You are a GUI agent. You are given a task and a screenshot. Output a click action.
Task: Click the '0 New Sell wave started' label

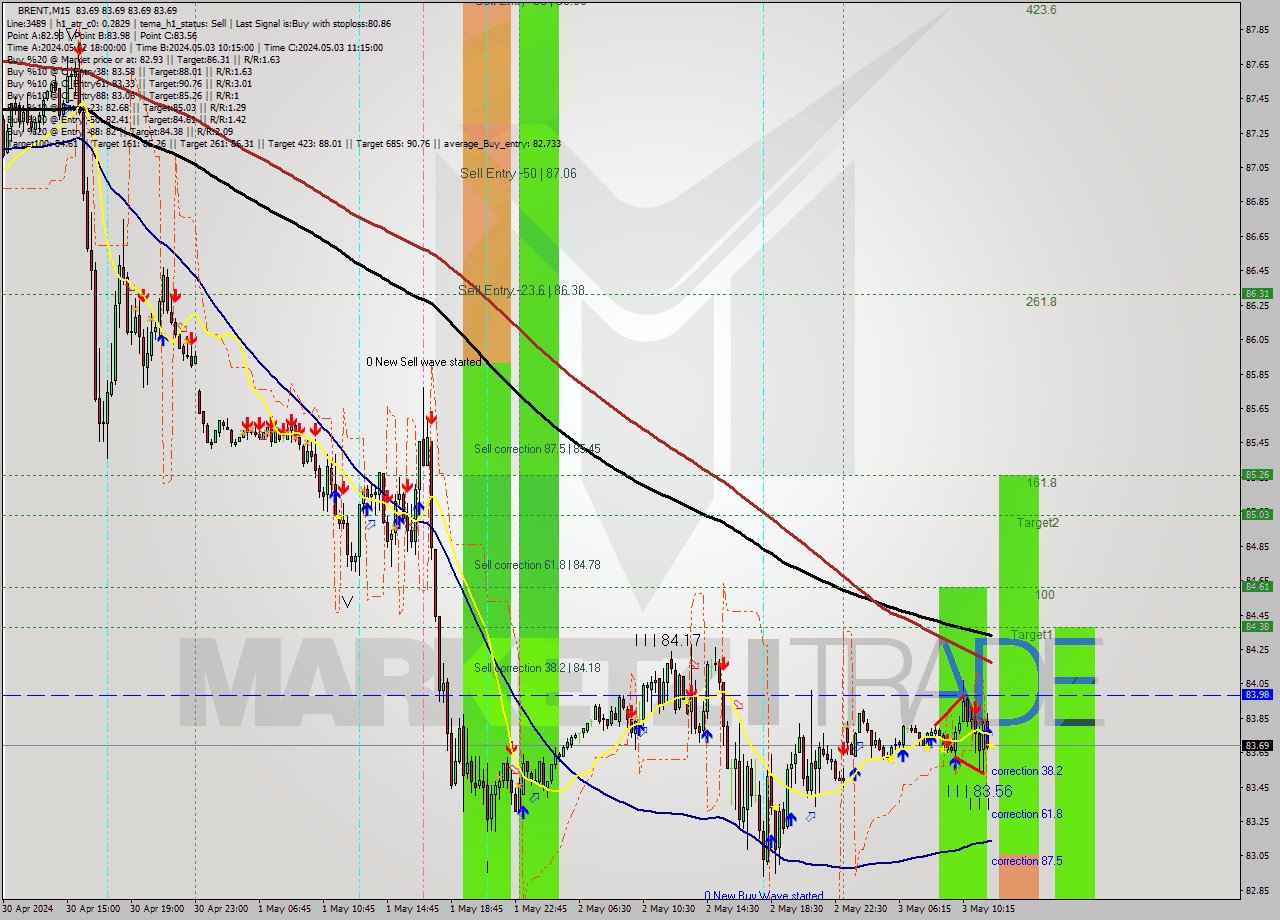point(423,362)
